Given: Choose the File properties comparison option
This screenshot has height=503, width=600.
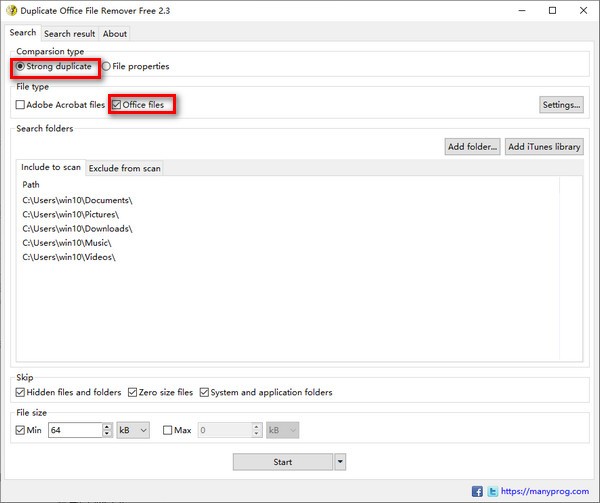Looking at the screenshot, I should (107, 67).
